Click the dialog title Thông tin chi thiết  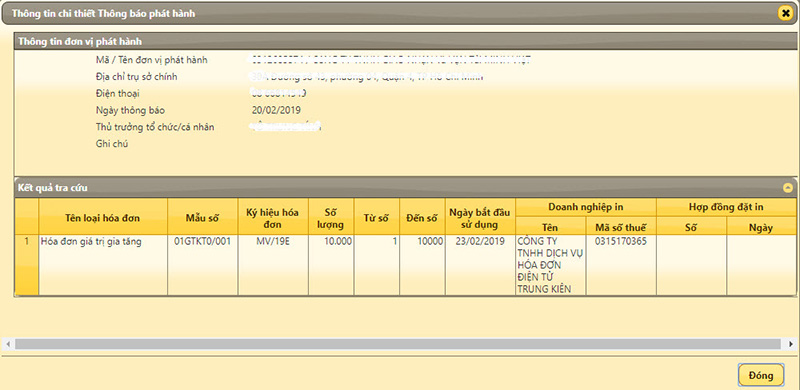point(104,14)
